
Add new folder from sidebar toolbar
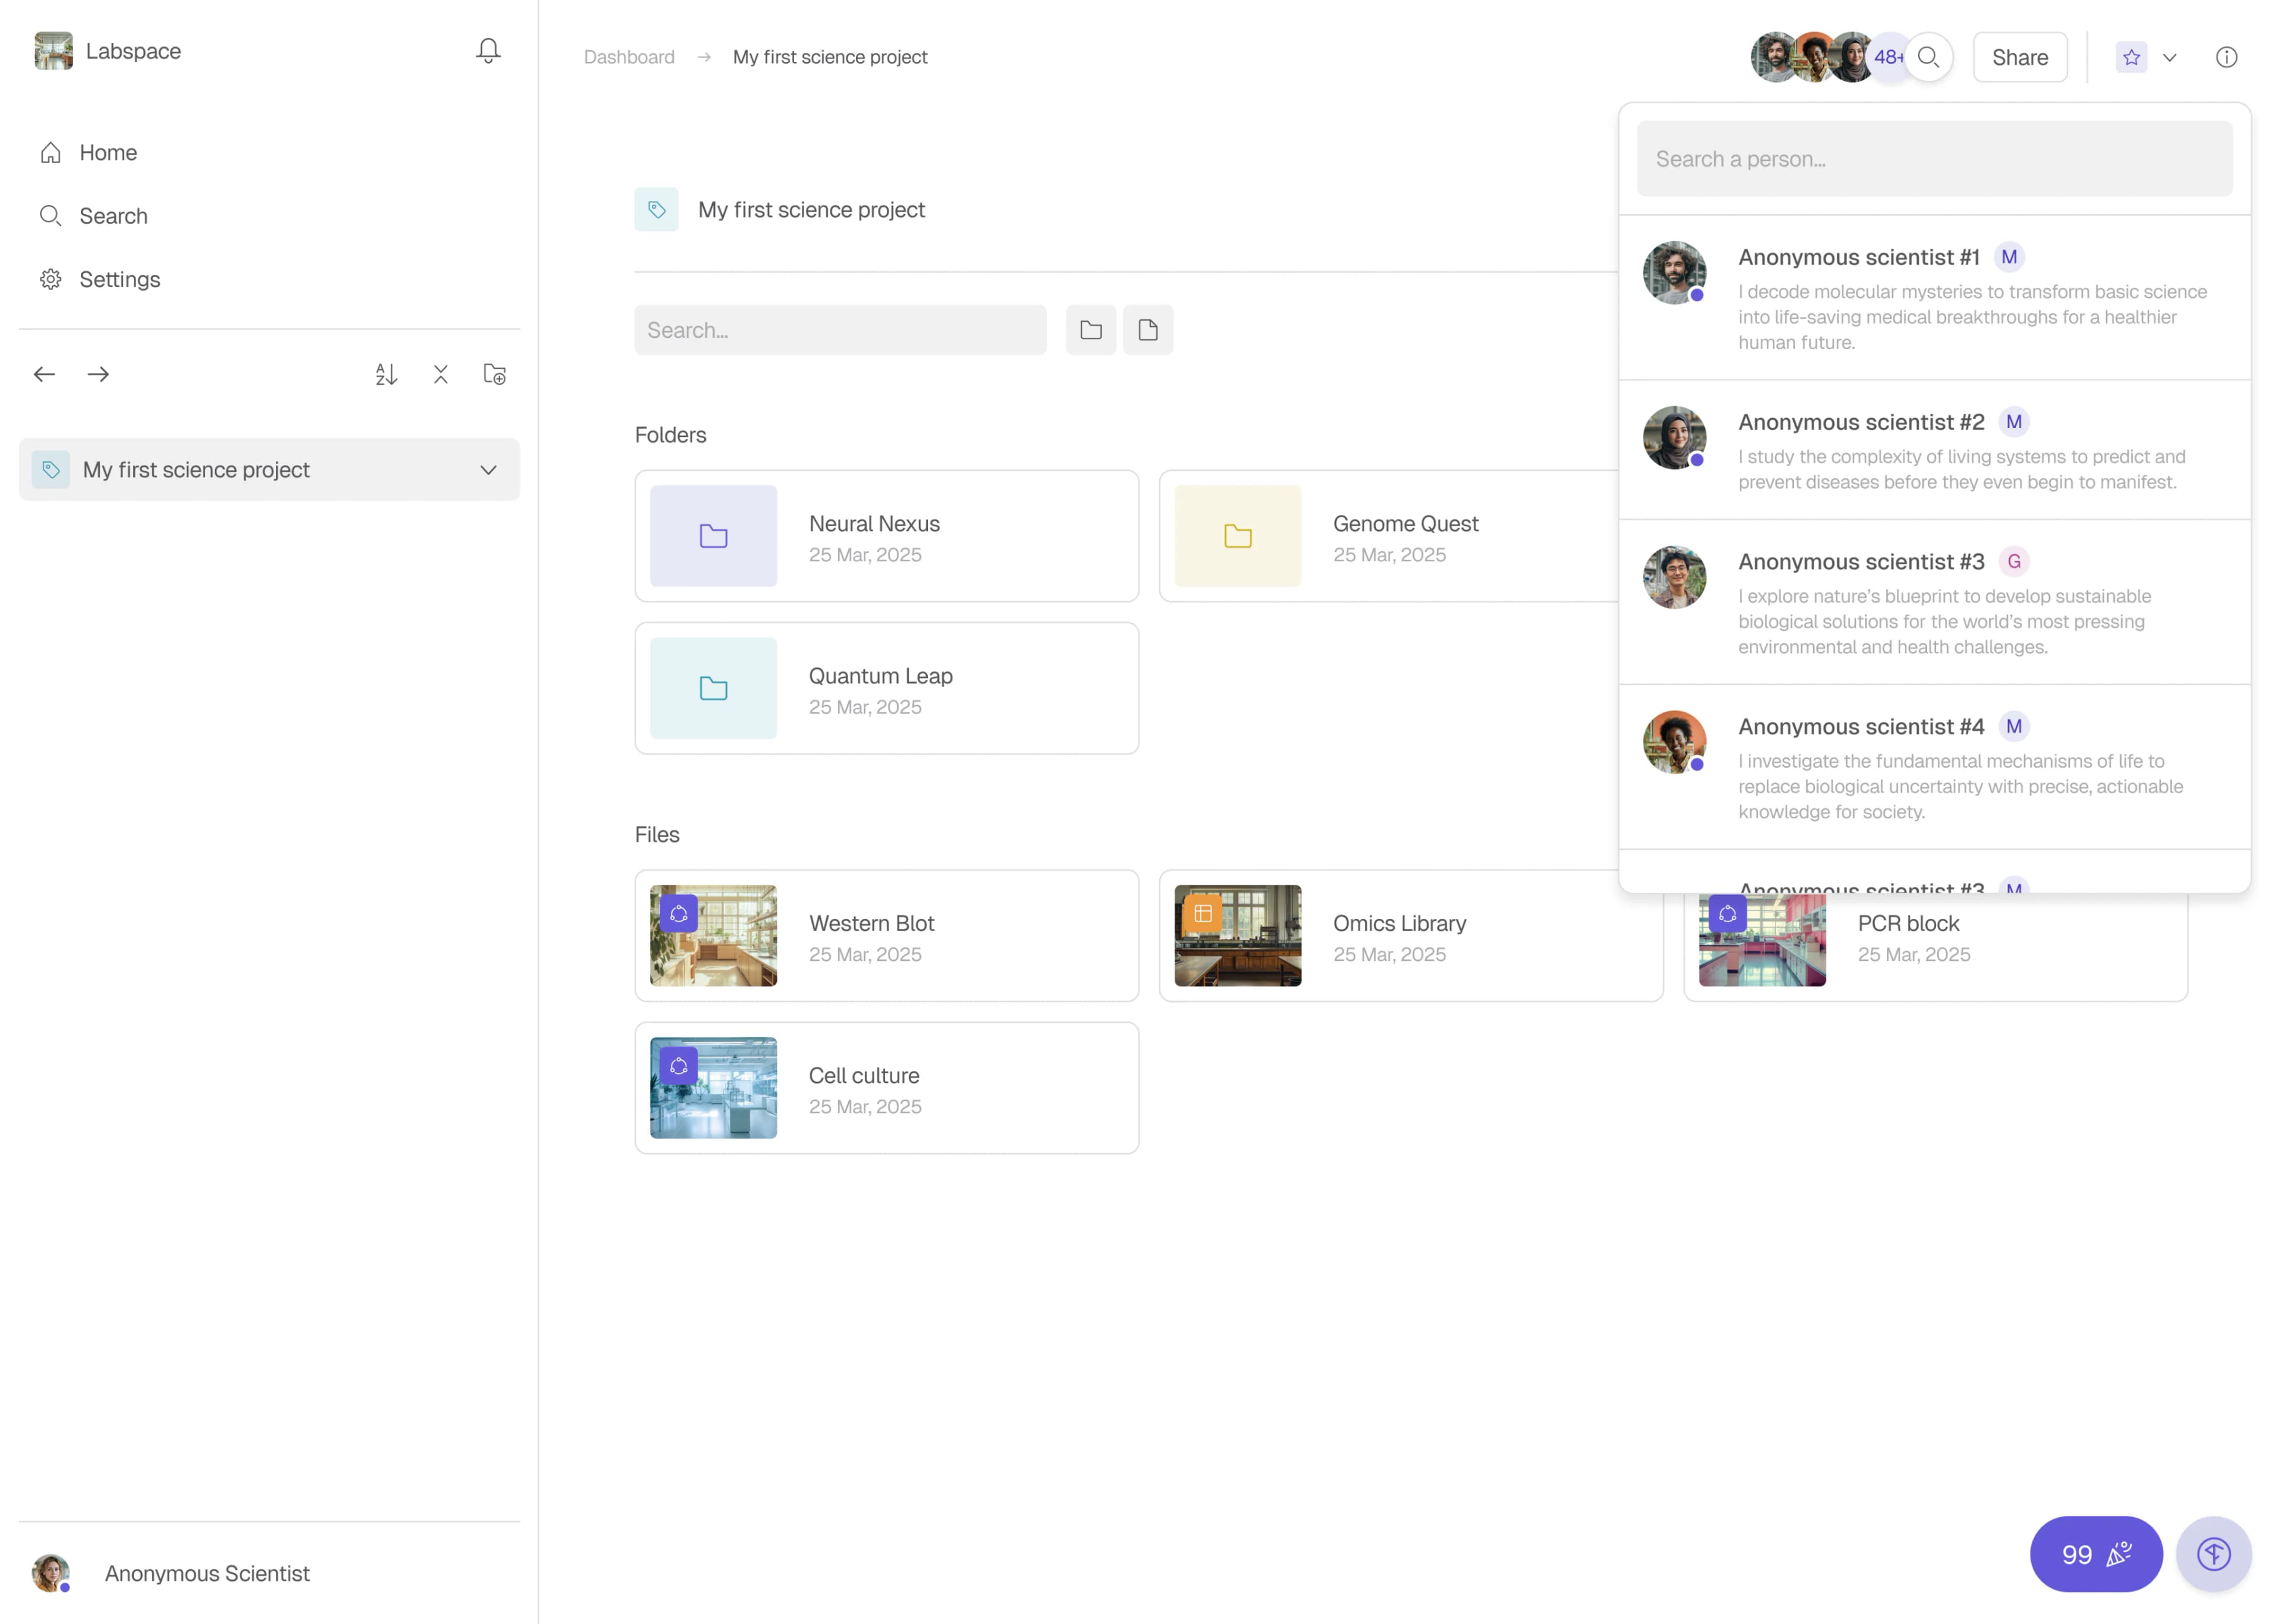coord(495,374)
